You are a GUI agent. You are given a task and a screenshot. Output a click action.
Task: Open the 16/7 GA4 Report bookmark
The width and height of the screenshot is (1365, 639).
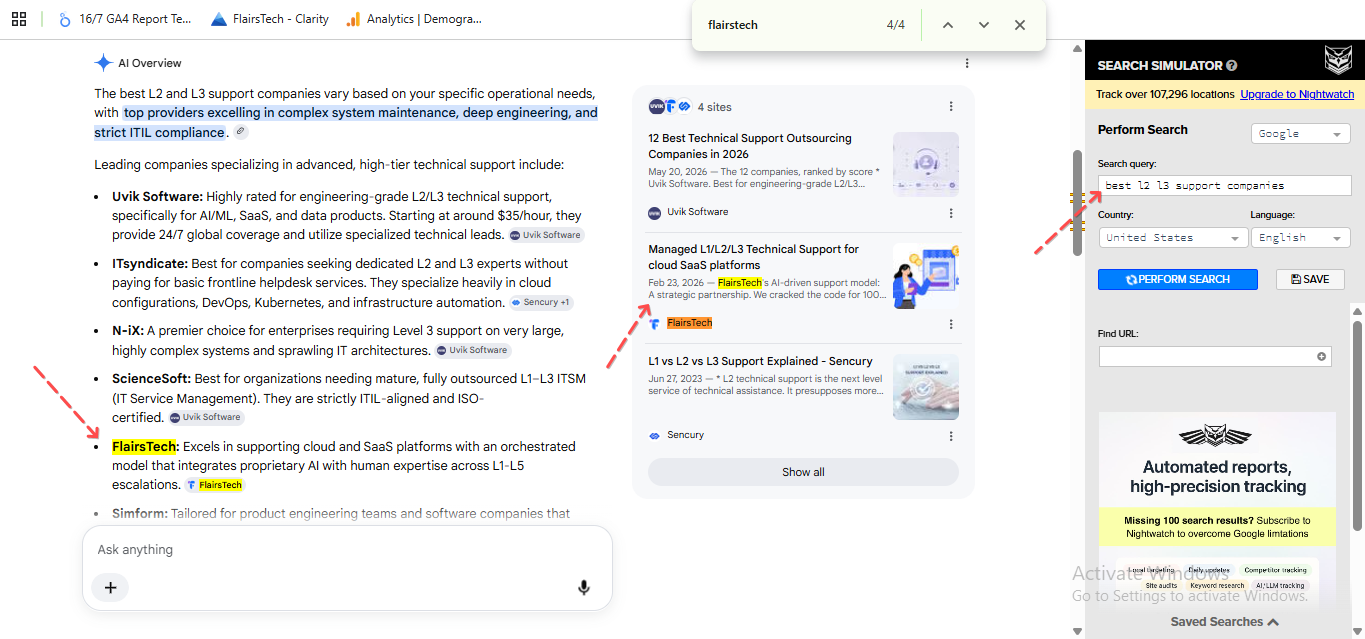tap(124, 19)
